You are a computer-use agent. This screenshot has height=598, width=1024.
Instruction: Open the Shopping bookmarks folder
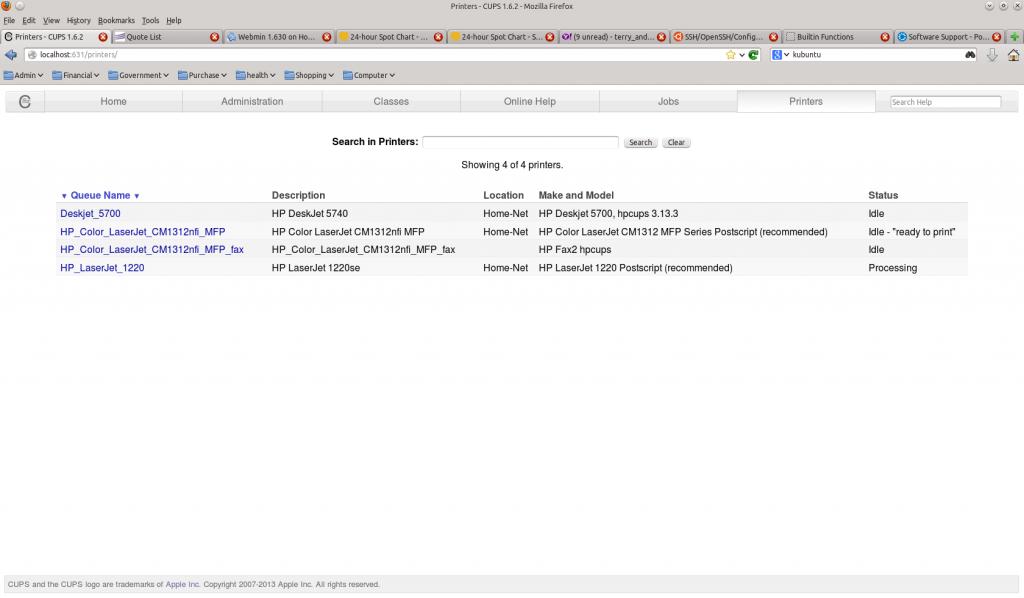click(x=310, y=75)
